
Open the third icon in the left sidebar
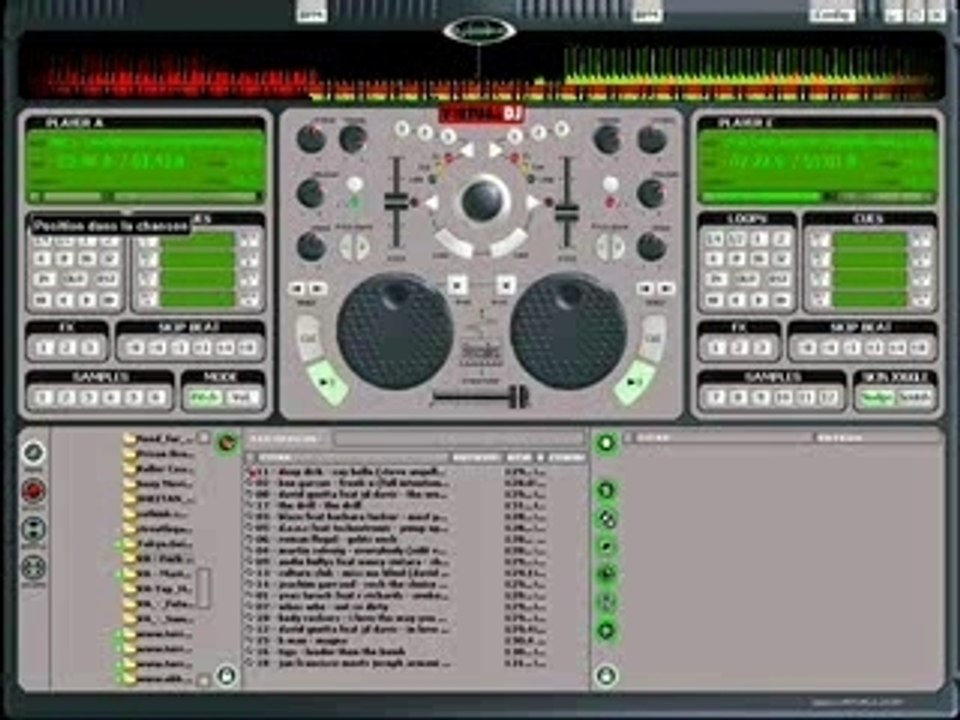[x=34, y=529]
